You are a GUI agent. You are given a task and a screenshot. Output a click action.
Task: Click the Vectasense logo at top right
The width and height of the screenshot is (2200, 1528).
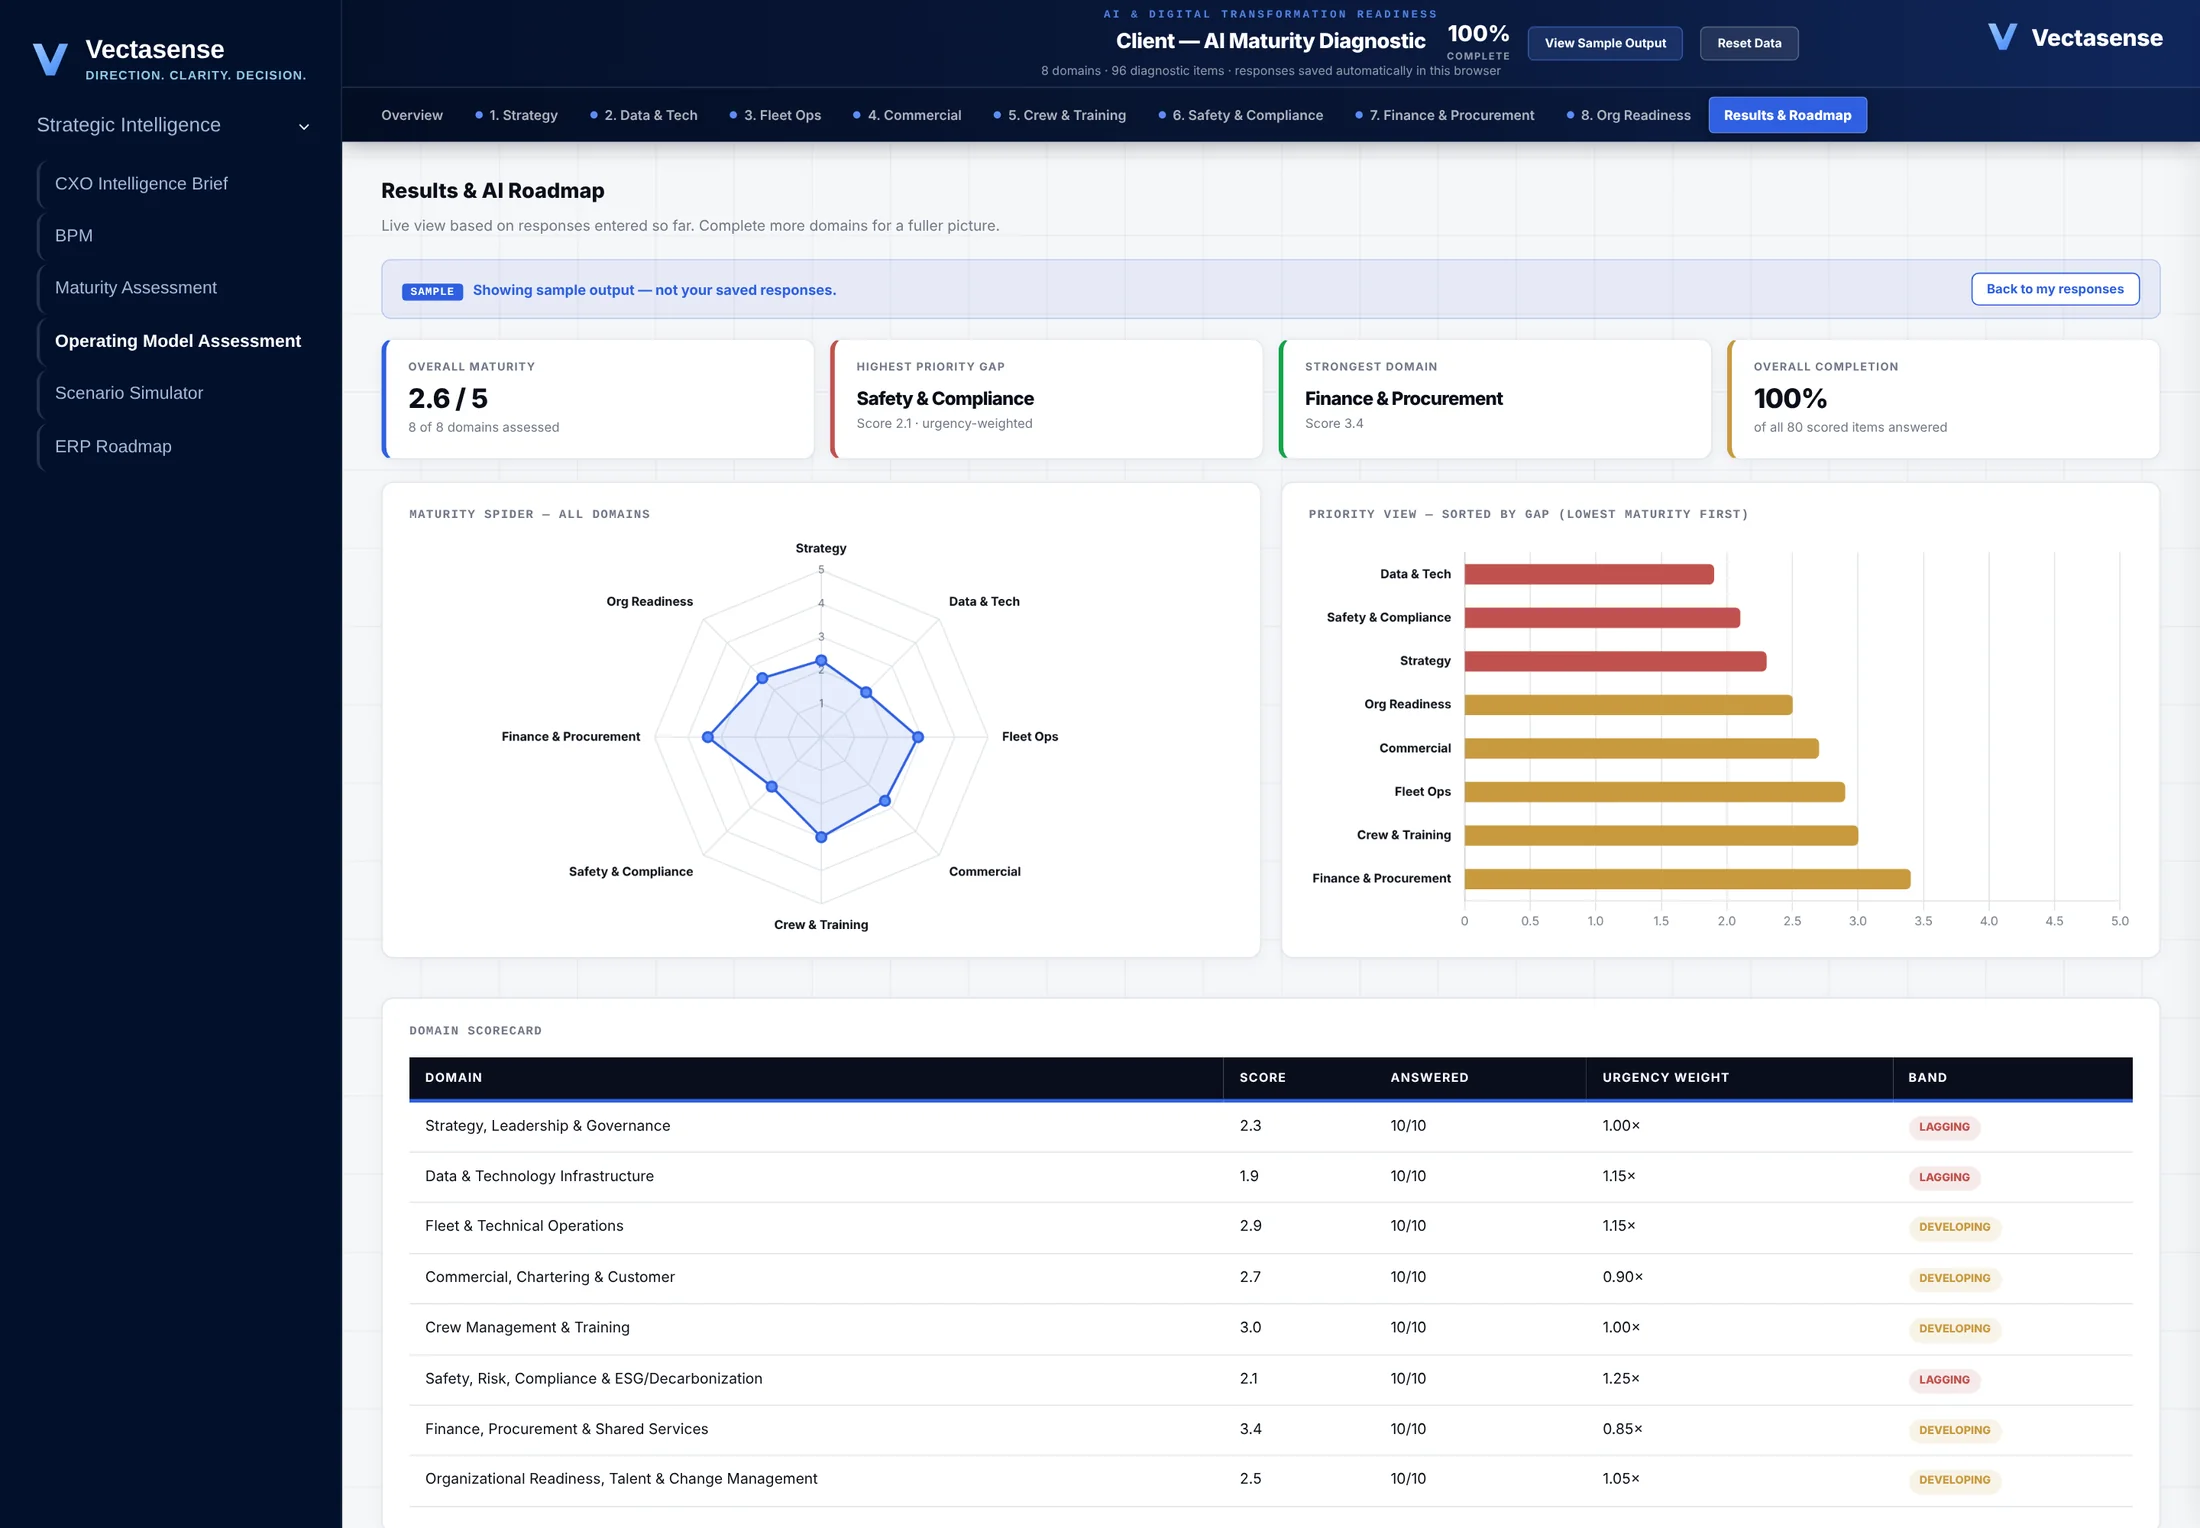(x=2075, y=38)
